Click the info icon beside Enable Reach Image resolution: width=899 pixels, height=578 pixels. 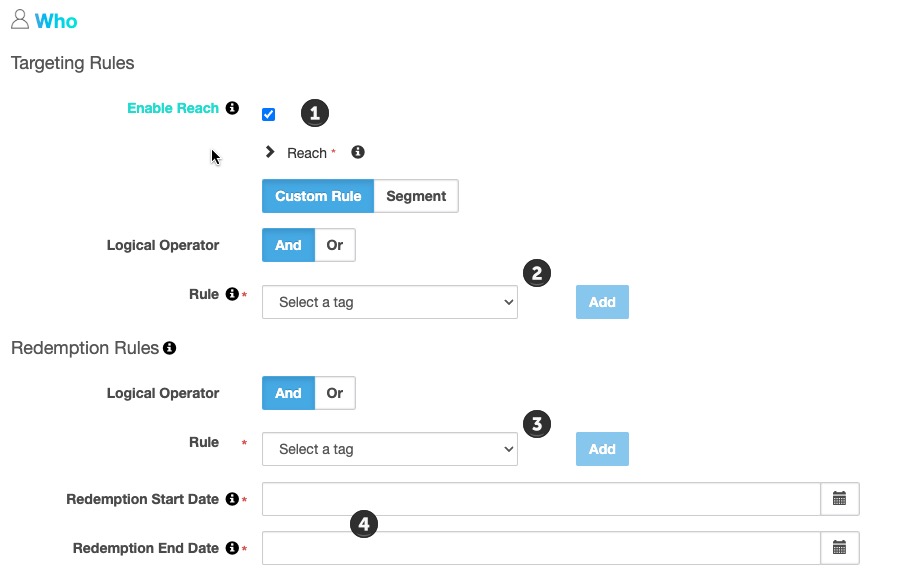click(232, 108)
